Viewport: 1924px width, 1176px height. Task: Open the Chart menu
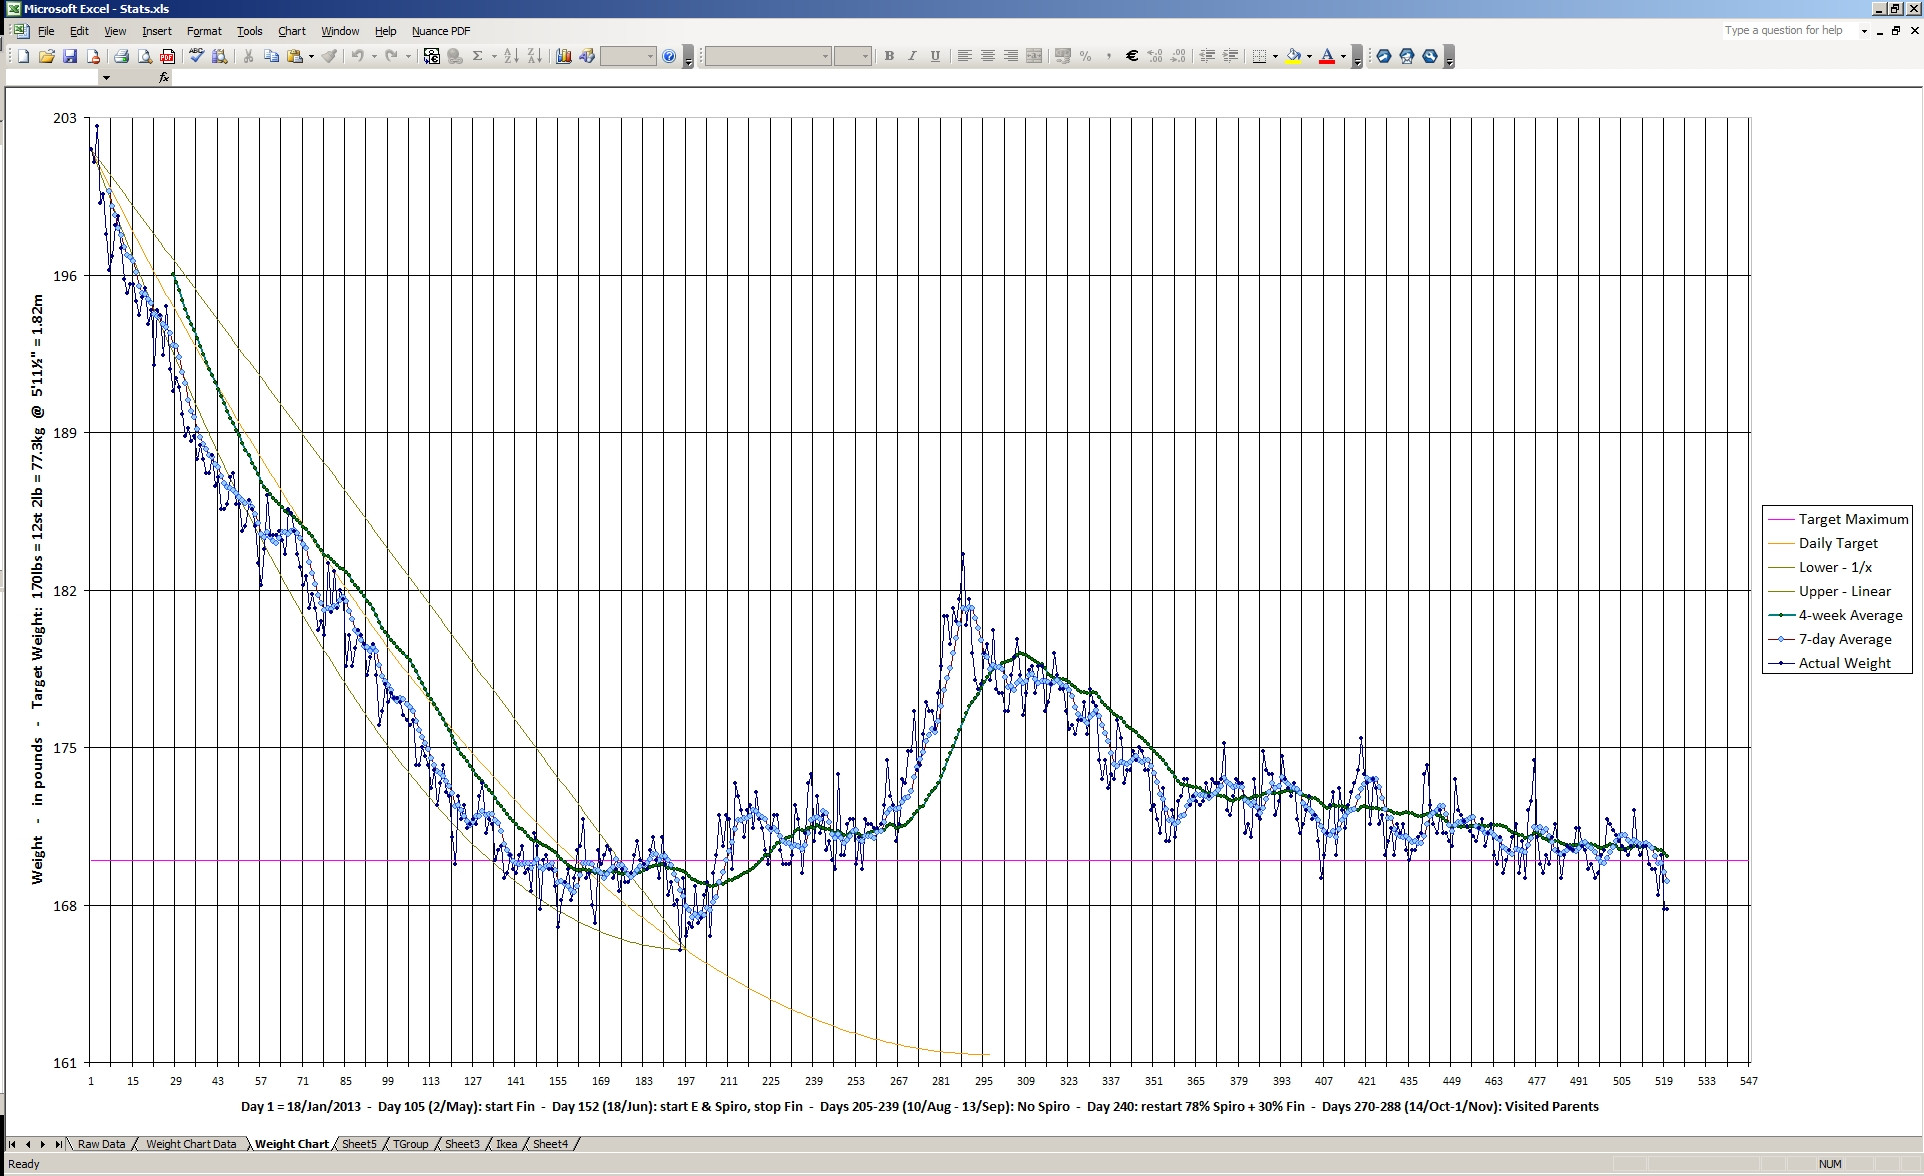[292, 31]
